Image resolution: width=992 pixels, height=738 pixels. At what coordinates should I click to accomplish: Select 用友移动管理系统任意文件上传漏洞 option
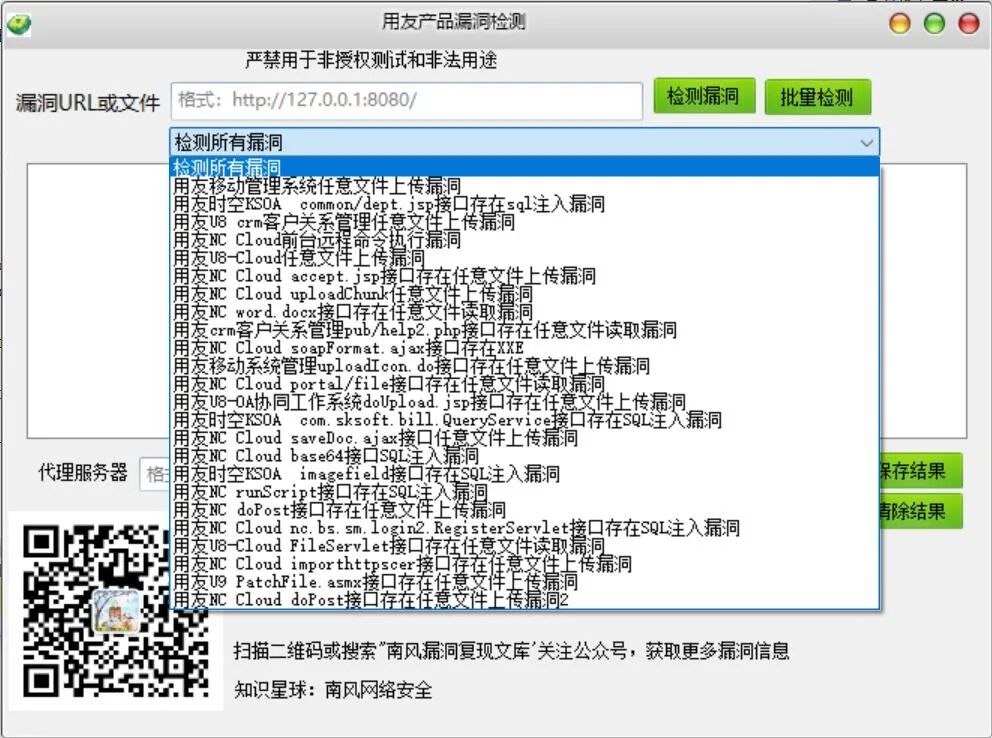click(524, 186)
